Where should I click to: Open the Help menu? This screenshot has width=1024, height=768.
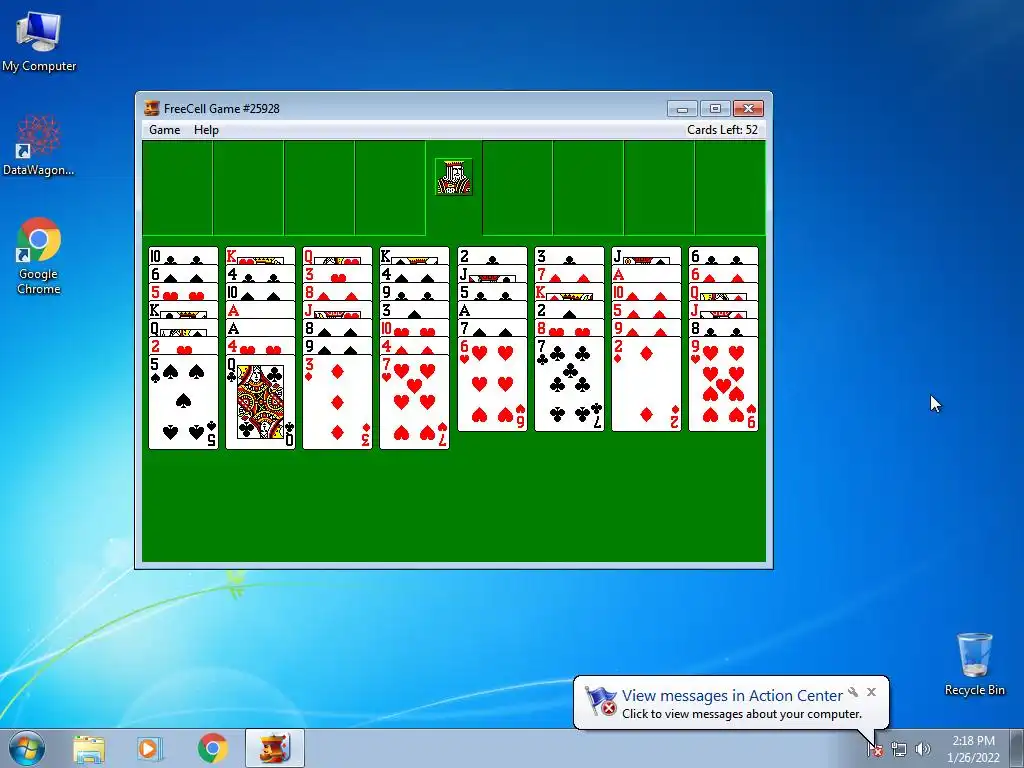(206, 130)
